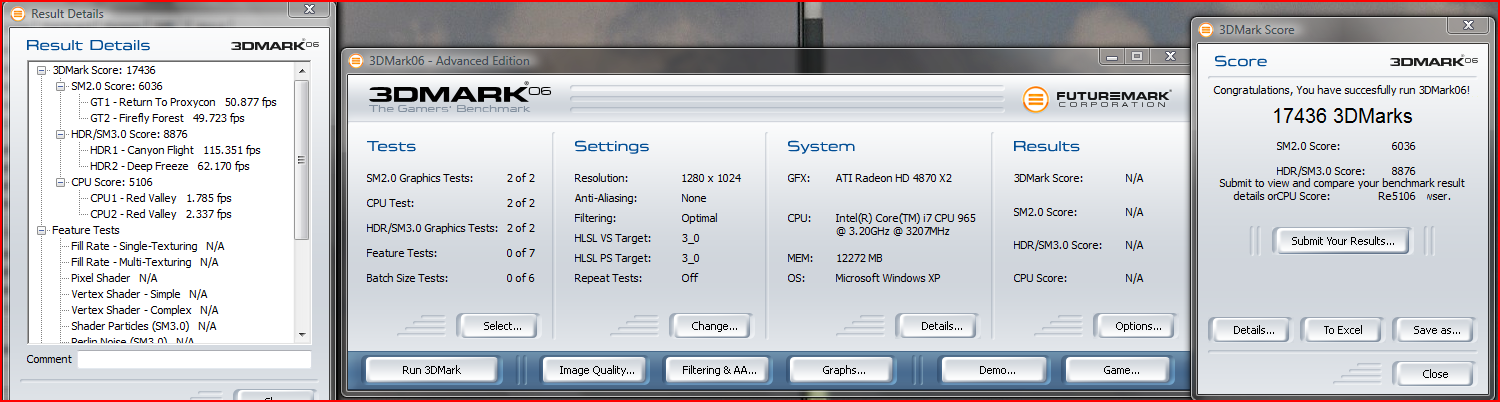Click the ATI Radeon HD 4870 X2 text
The height and width of the screenshot is (402, 1500).
[x=893, y=178]
